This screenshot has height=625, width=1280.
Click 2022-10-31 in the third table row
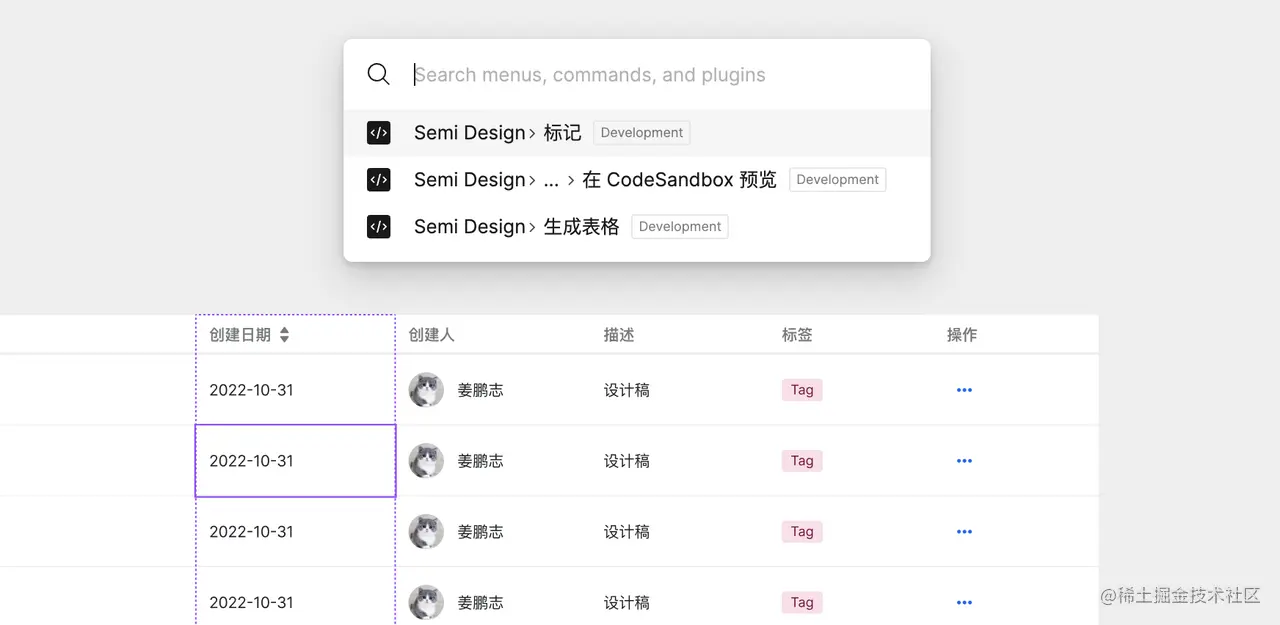pos(251,532)
